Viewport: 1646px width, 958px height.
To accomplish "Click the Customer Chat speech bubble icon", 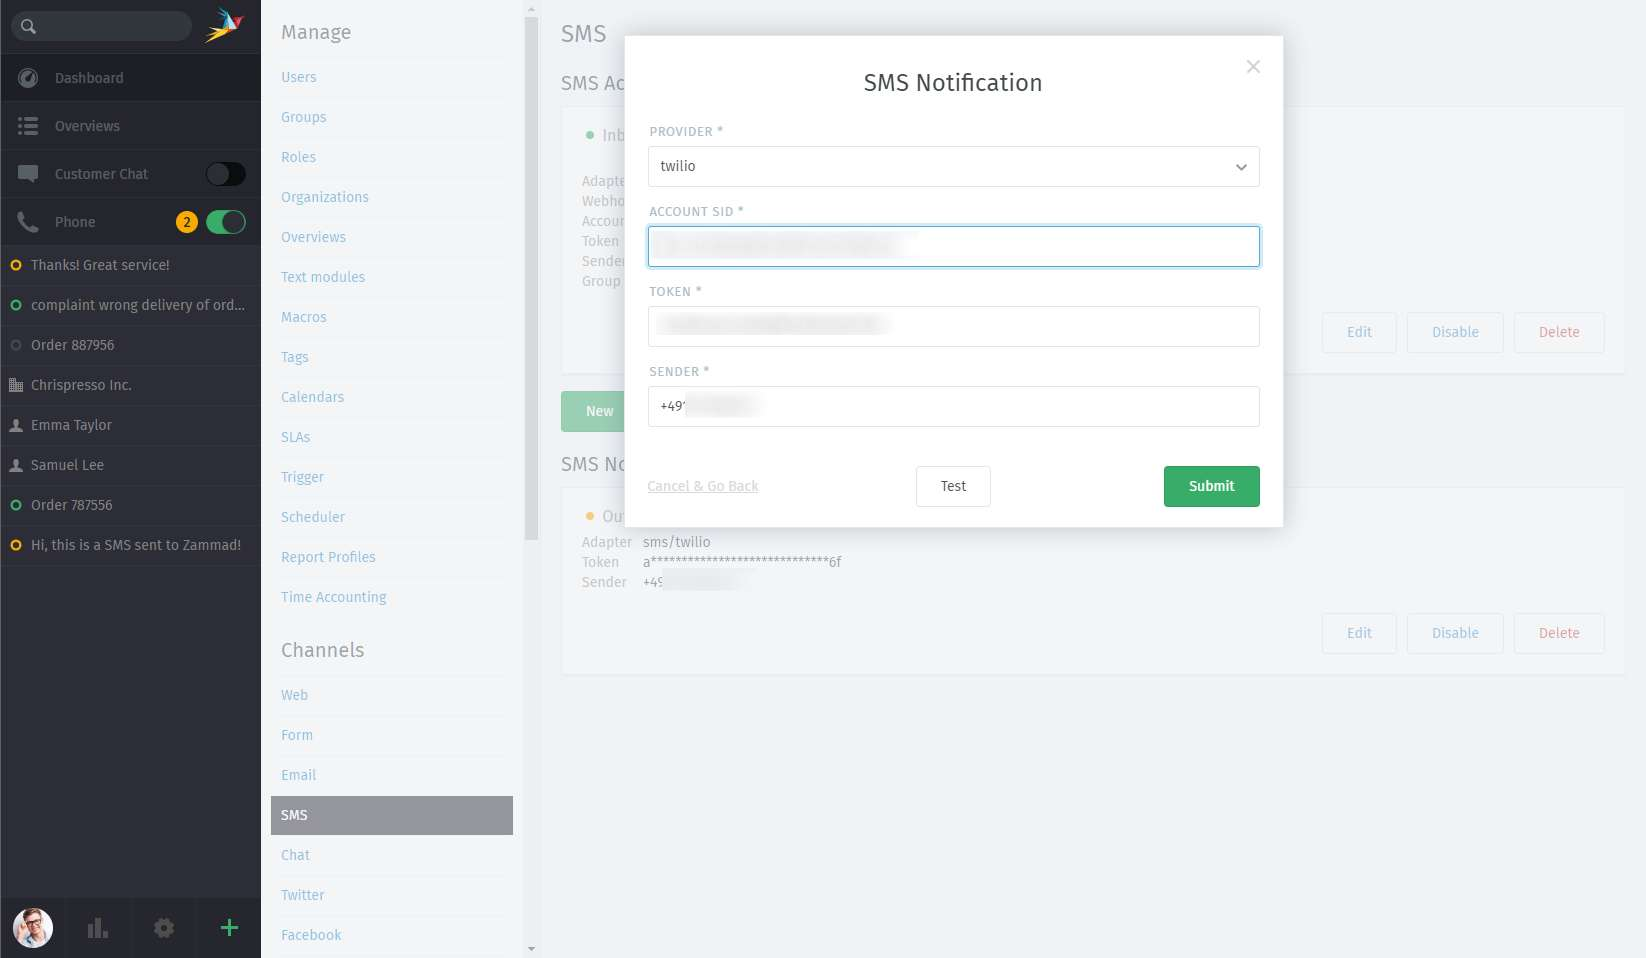I will click(x=28, y=174).
